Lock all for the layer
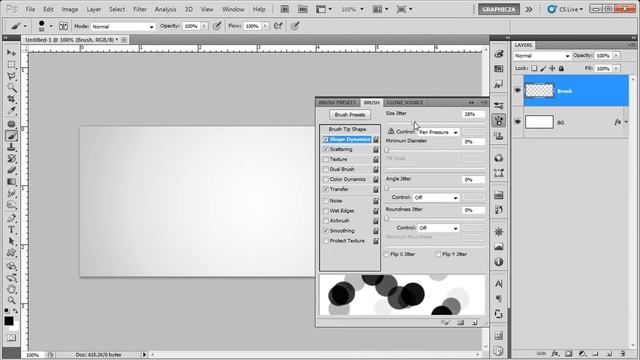Image resolution: width=640 pixels, height=360 pixels. click(561, 69)
